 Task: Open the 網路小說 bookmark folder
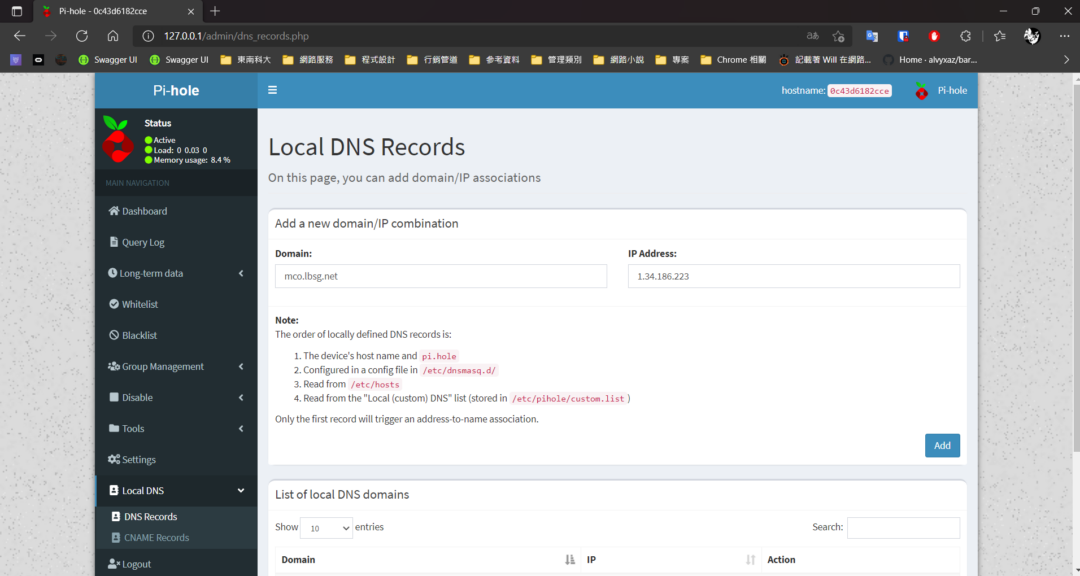click(619, 60)
